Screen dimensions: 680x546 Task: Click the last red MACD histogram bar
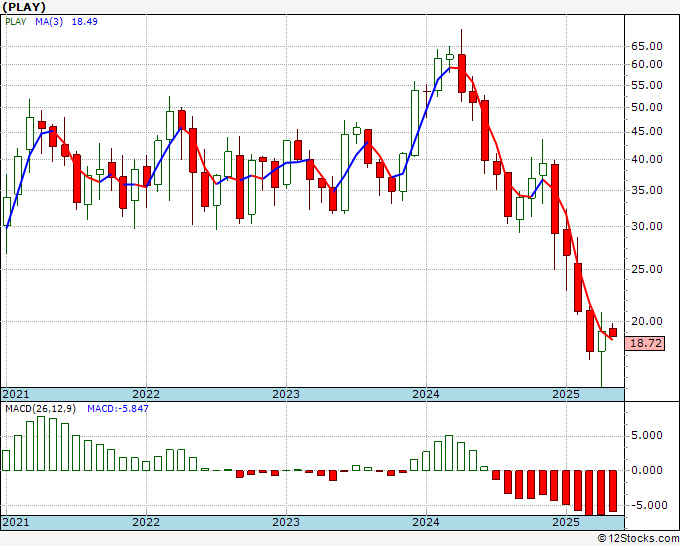(613, 490)
